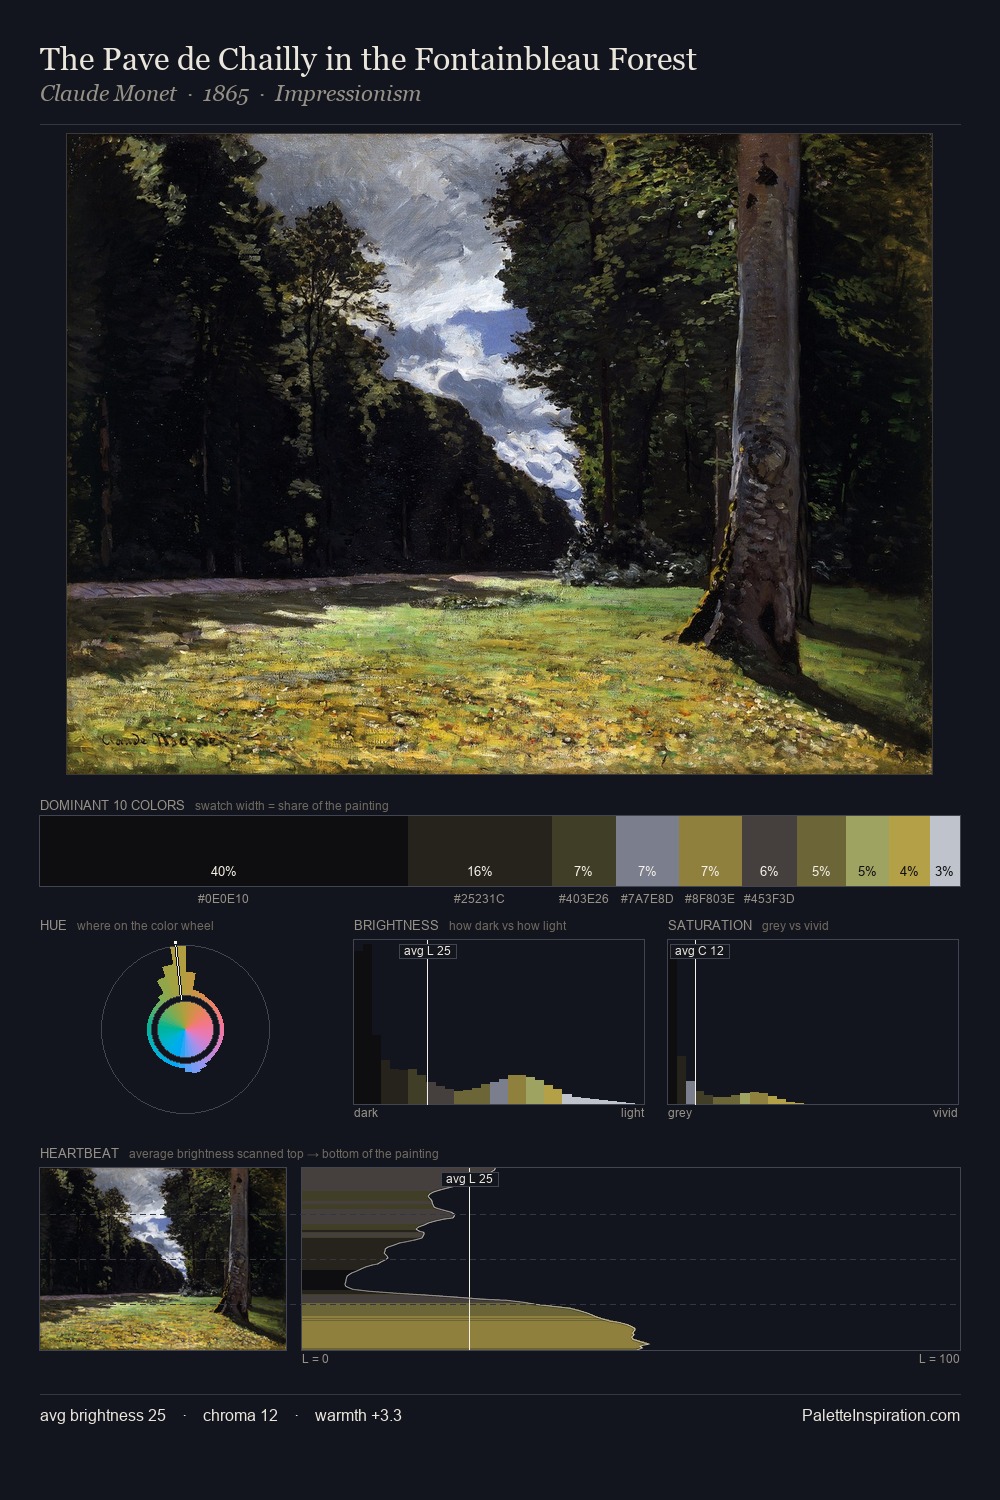Click 'chroma 12' footer text
Screen dimensions: 1000x1500
[x=240, y=1415]
